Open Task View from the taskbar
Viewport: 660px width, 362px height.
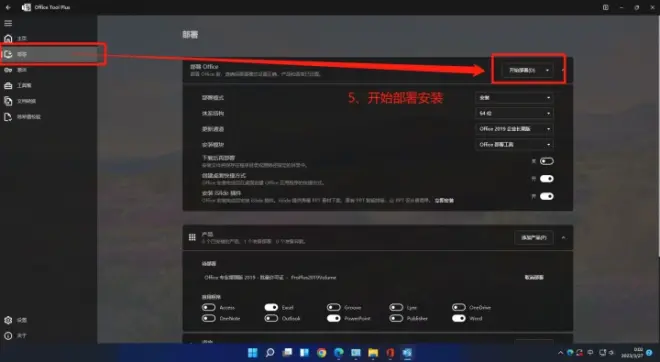click(x=287, y=353)
